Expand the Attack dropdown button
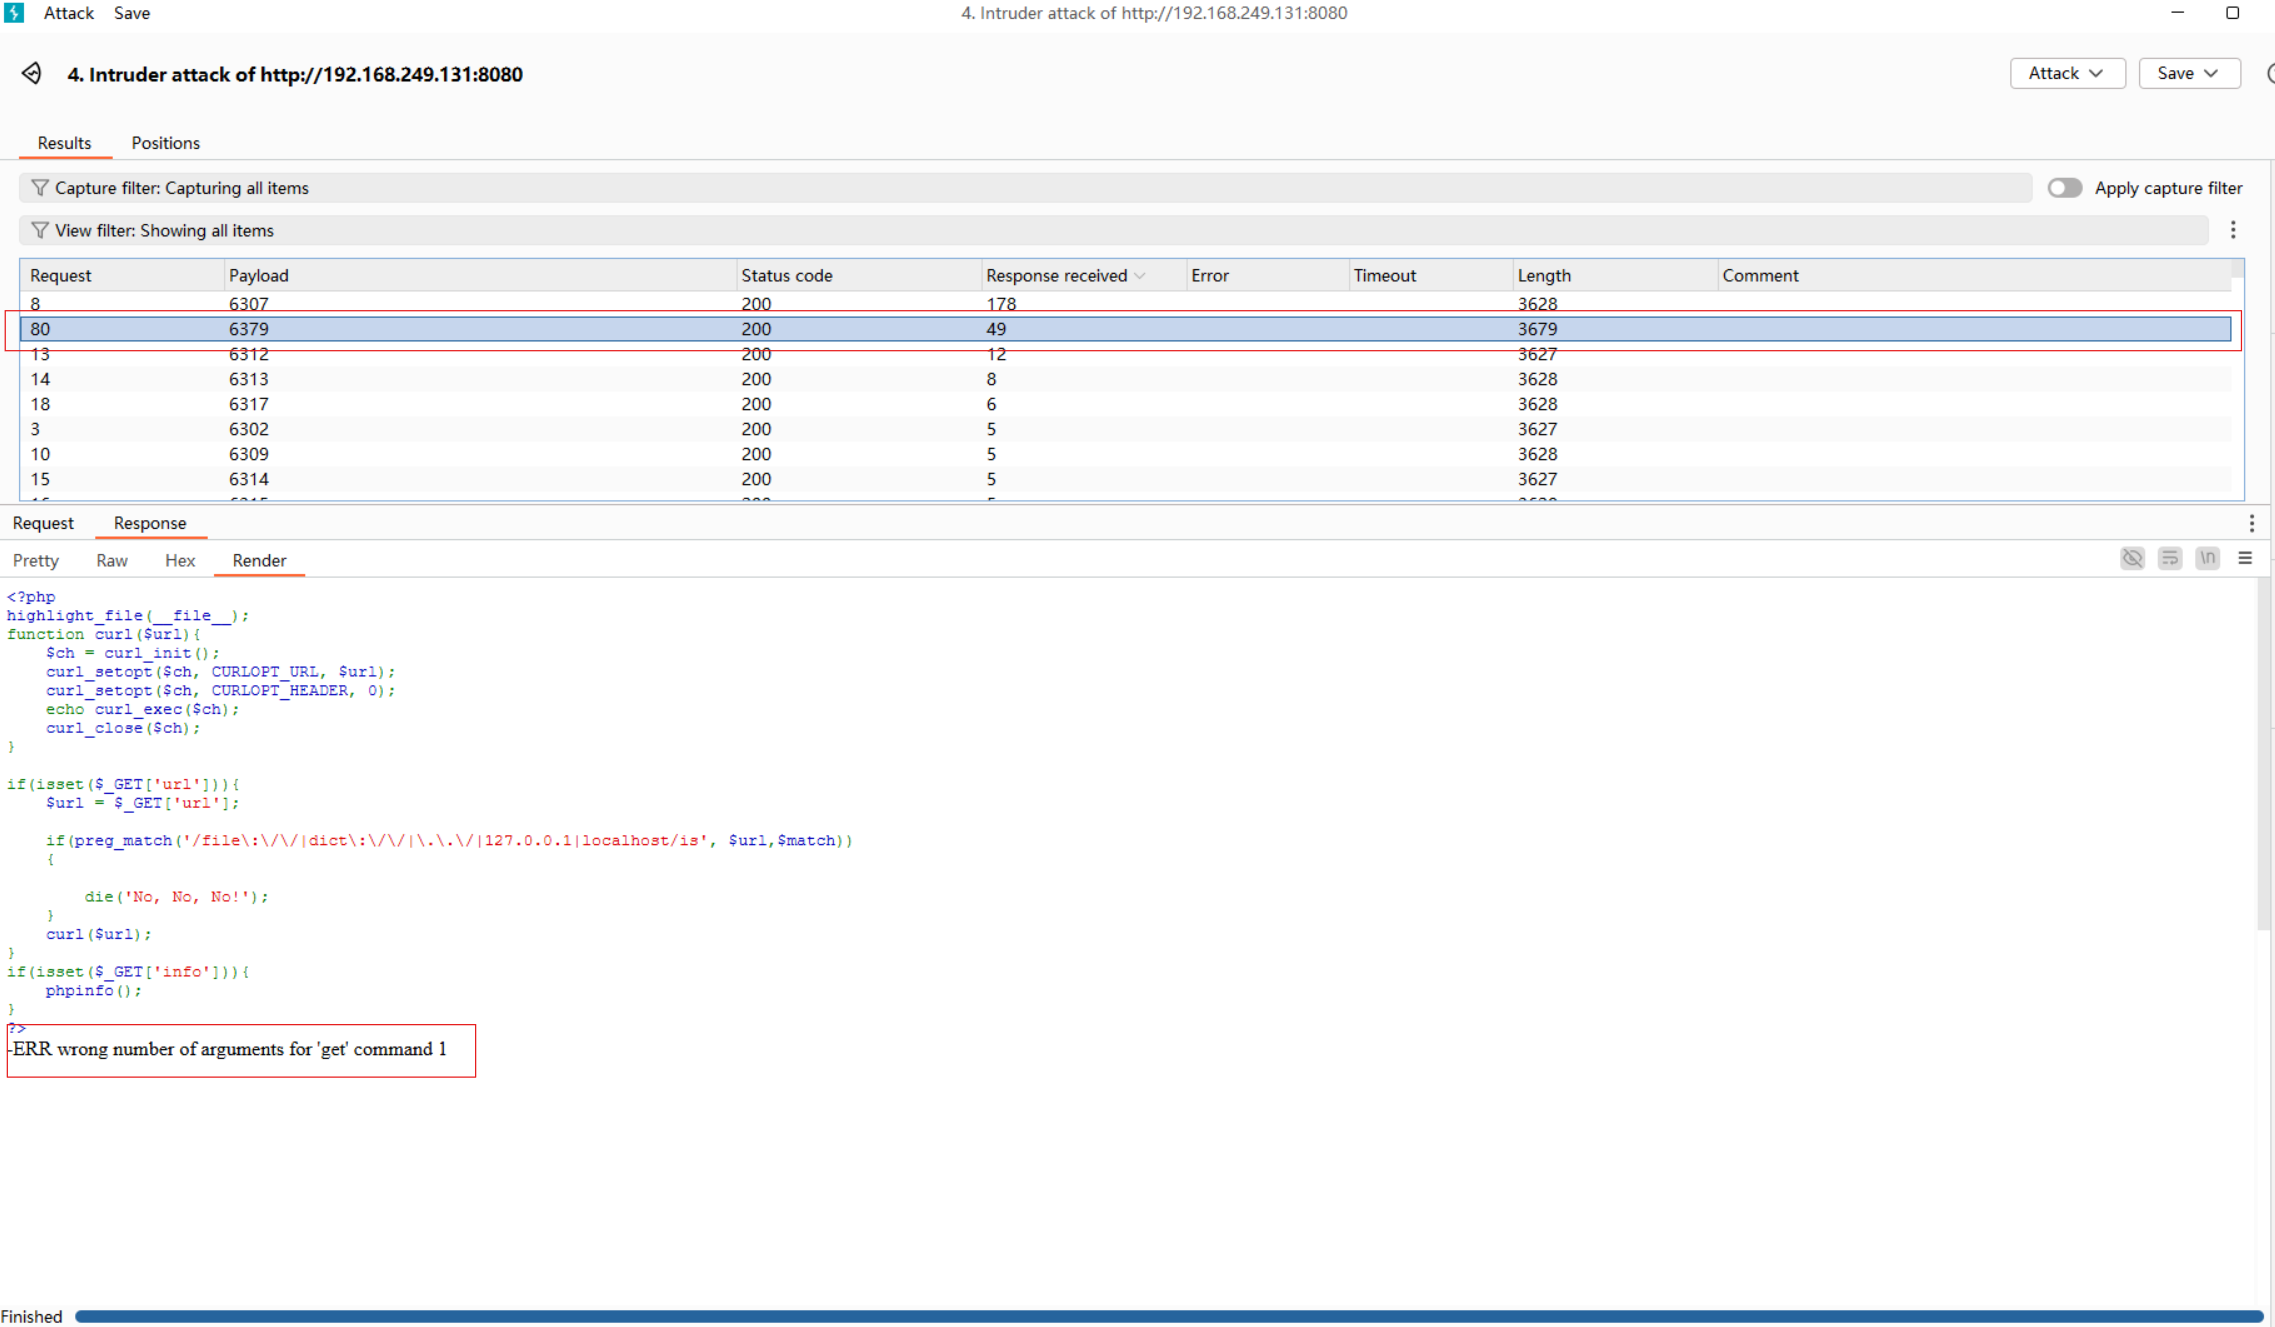The width and height of the screenshot is (2275, 1327). pyautogui.click(x=2066, y=73)
